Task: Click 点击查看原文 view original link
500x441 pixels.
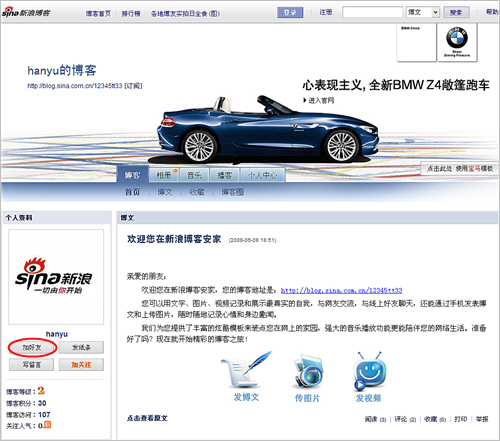Action: (x=147, y=418)
